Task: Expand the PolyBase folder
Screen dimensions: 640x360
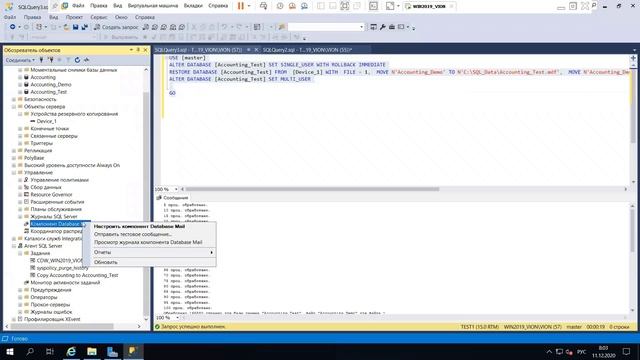Action: (13, 158)
